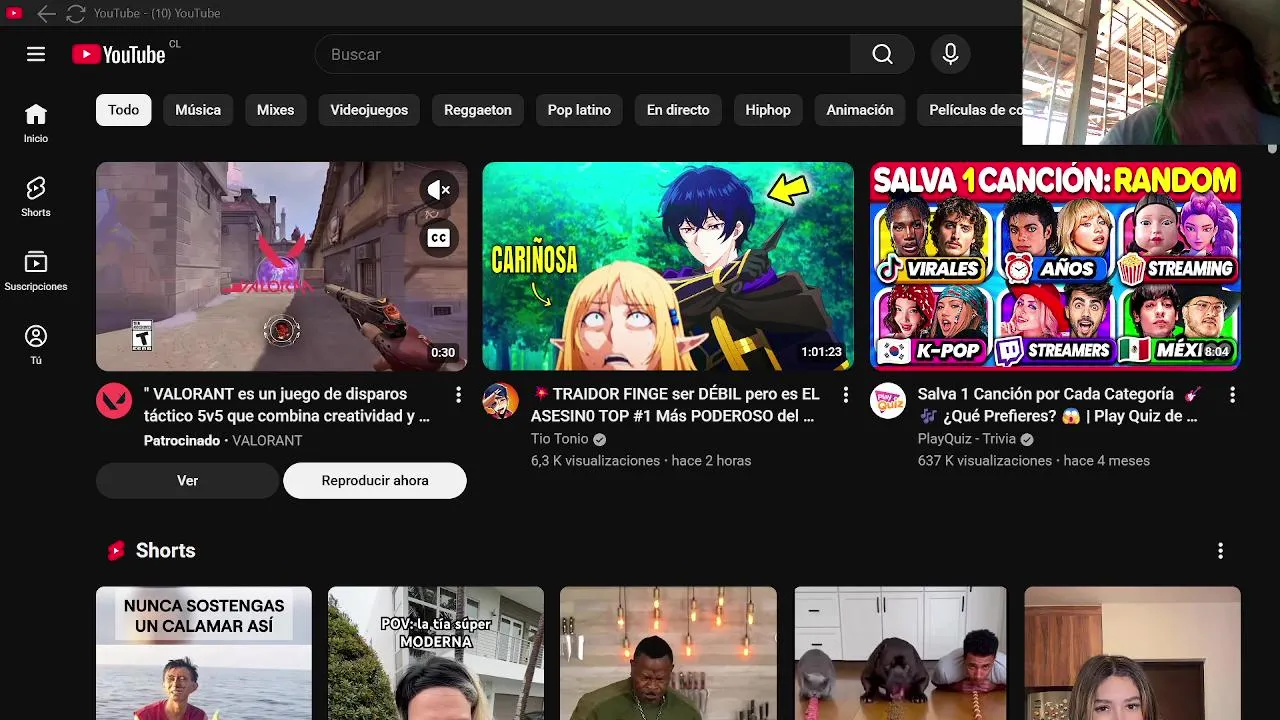Select the Todo filter chip
The image size is (1280, 720).
123,110
